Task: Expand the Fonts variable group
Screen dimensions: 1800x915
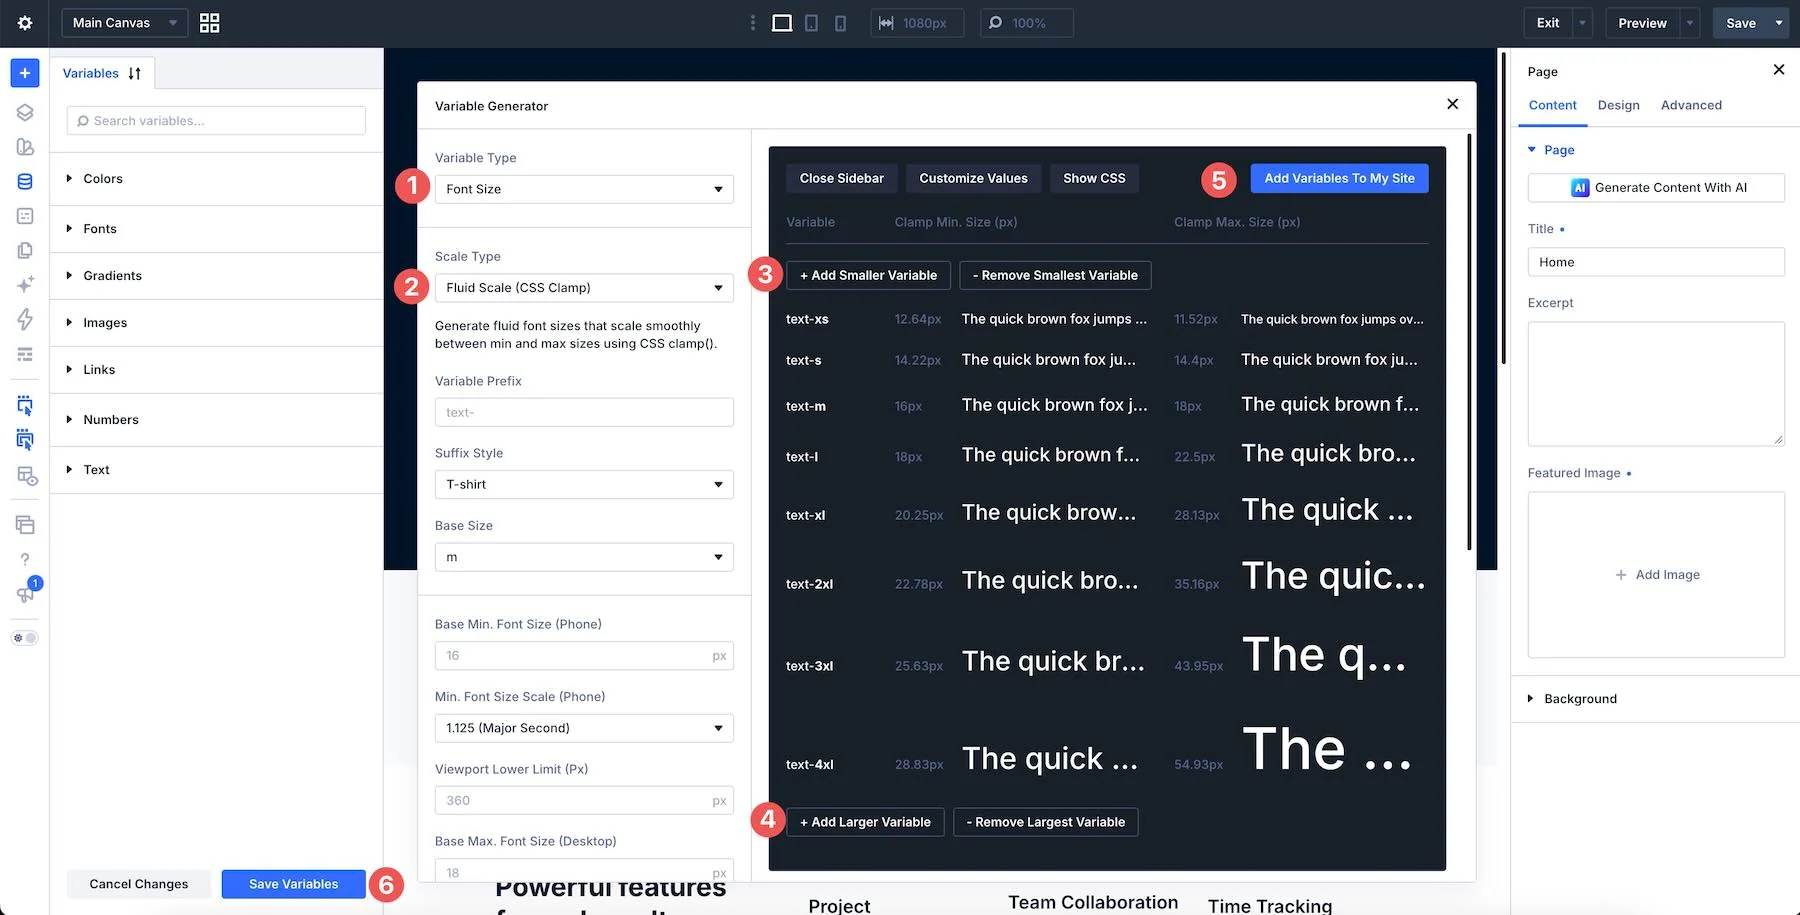Action: (x=217, y=229)
